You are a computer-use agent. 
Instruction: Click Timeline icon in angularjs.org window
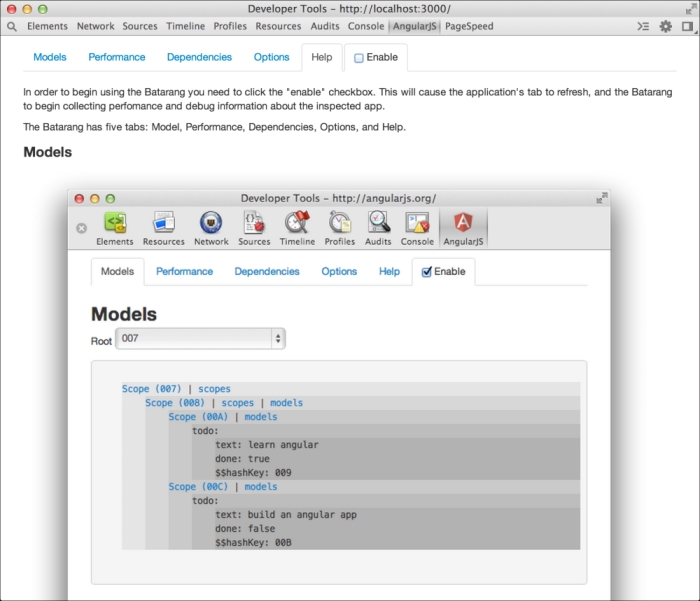[x=297, y=222]
